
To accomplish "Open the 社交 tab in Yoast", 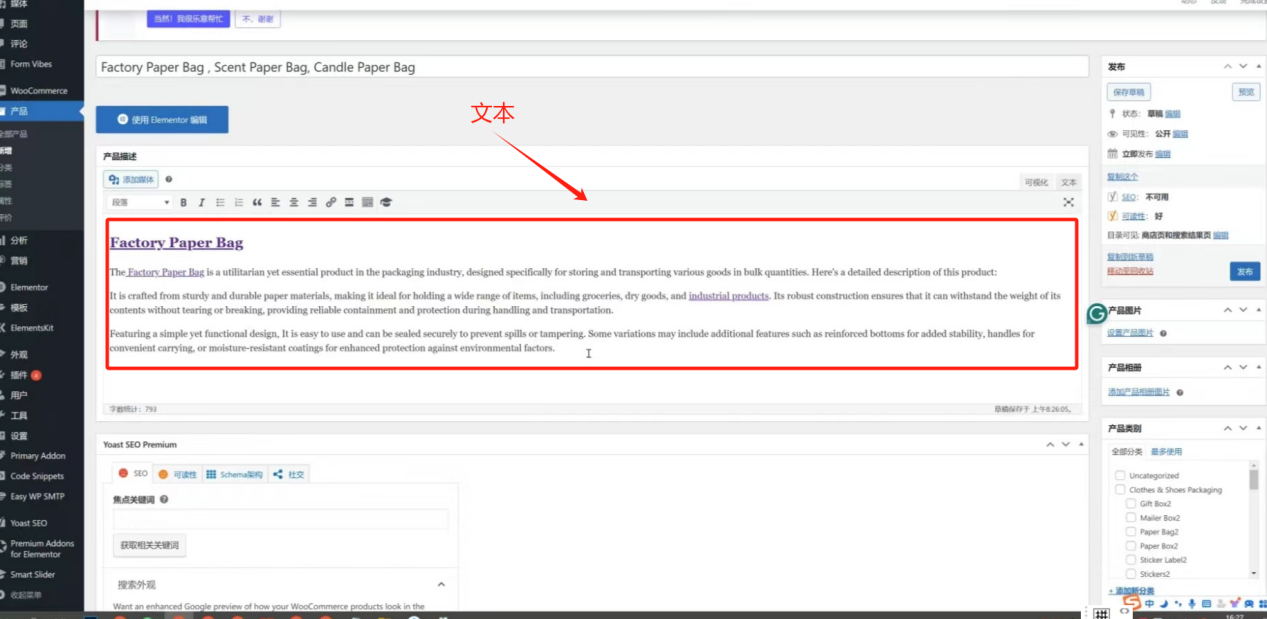I will [x=289, y=474].
